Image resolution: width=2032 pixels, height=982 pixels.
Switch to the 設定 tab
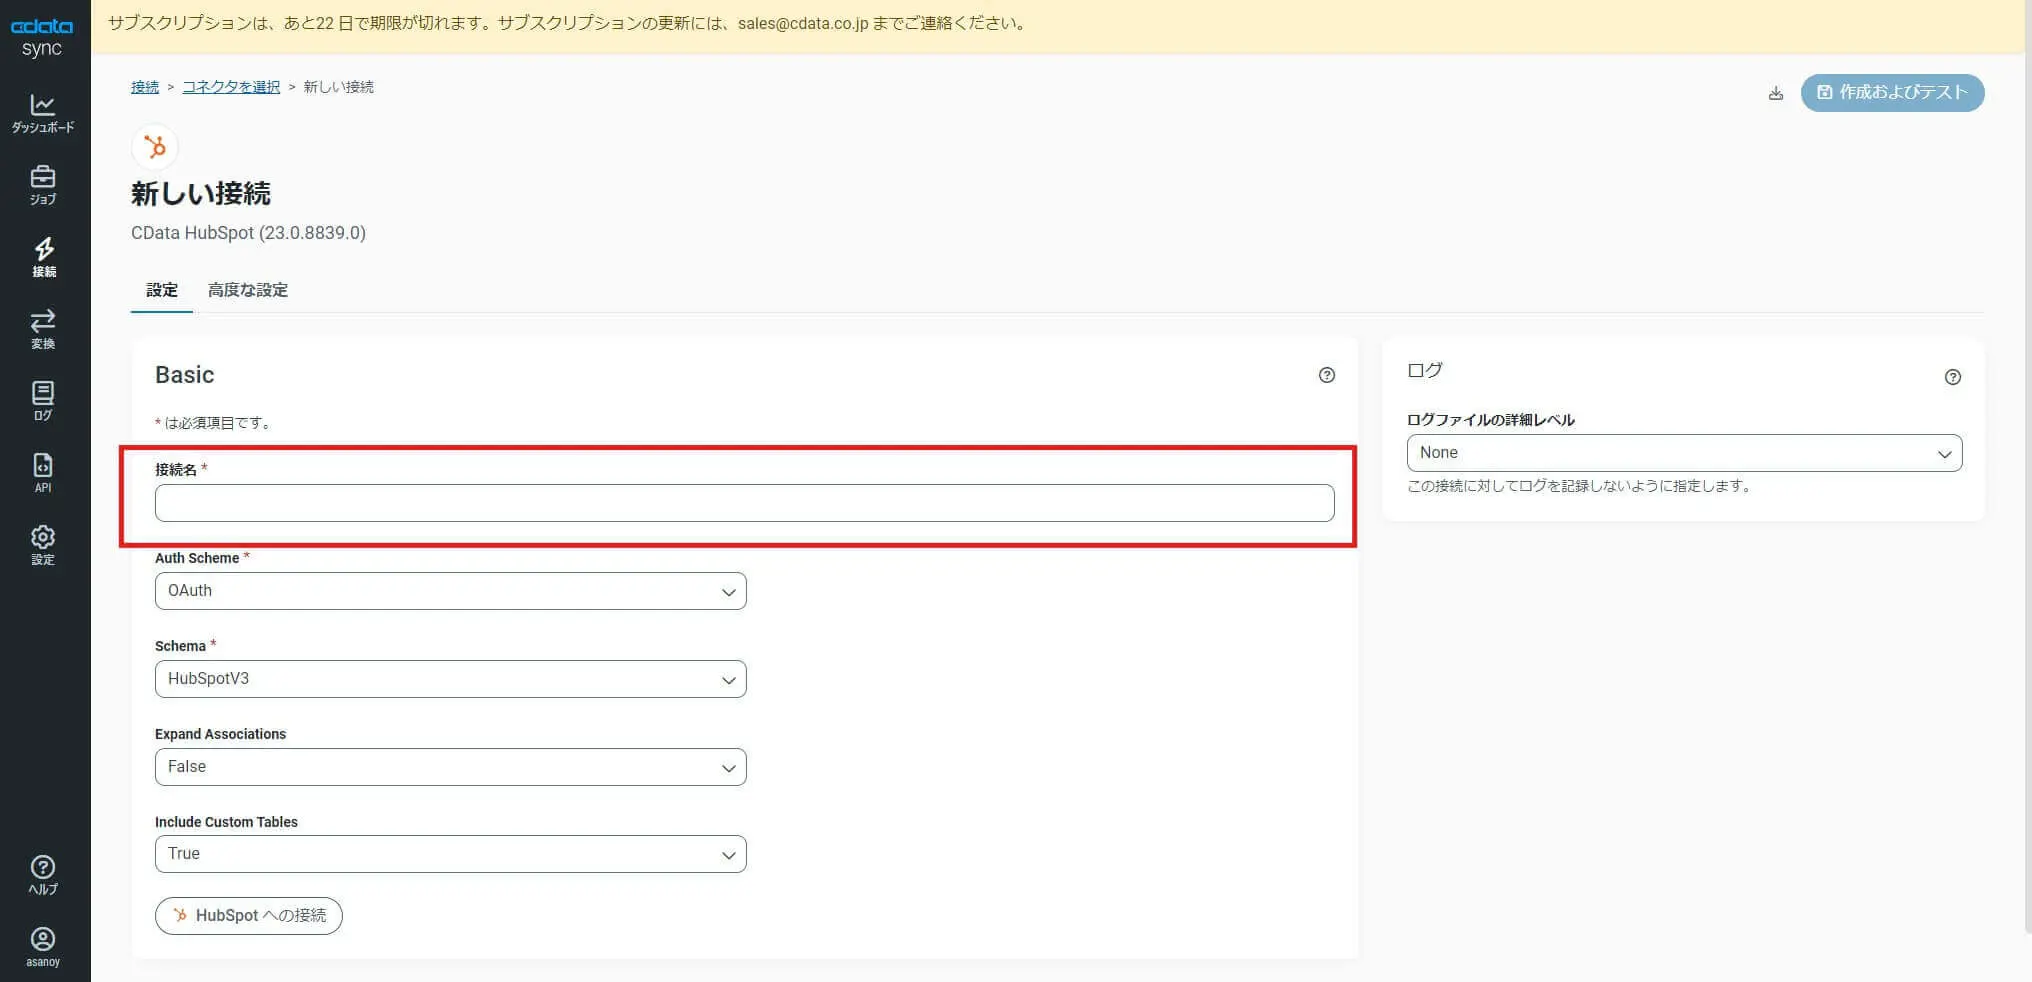pos(162,291)
